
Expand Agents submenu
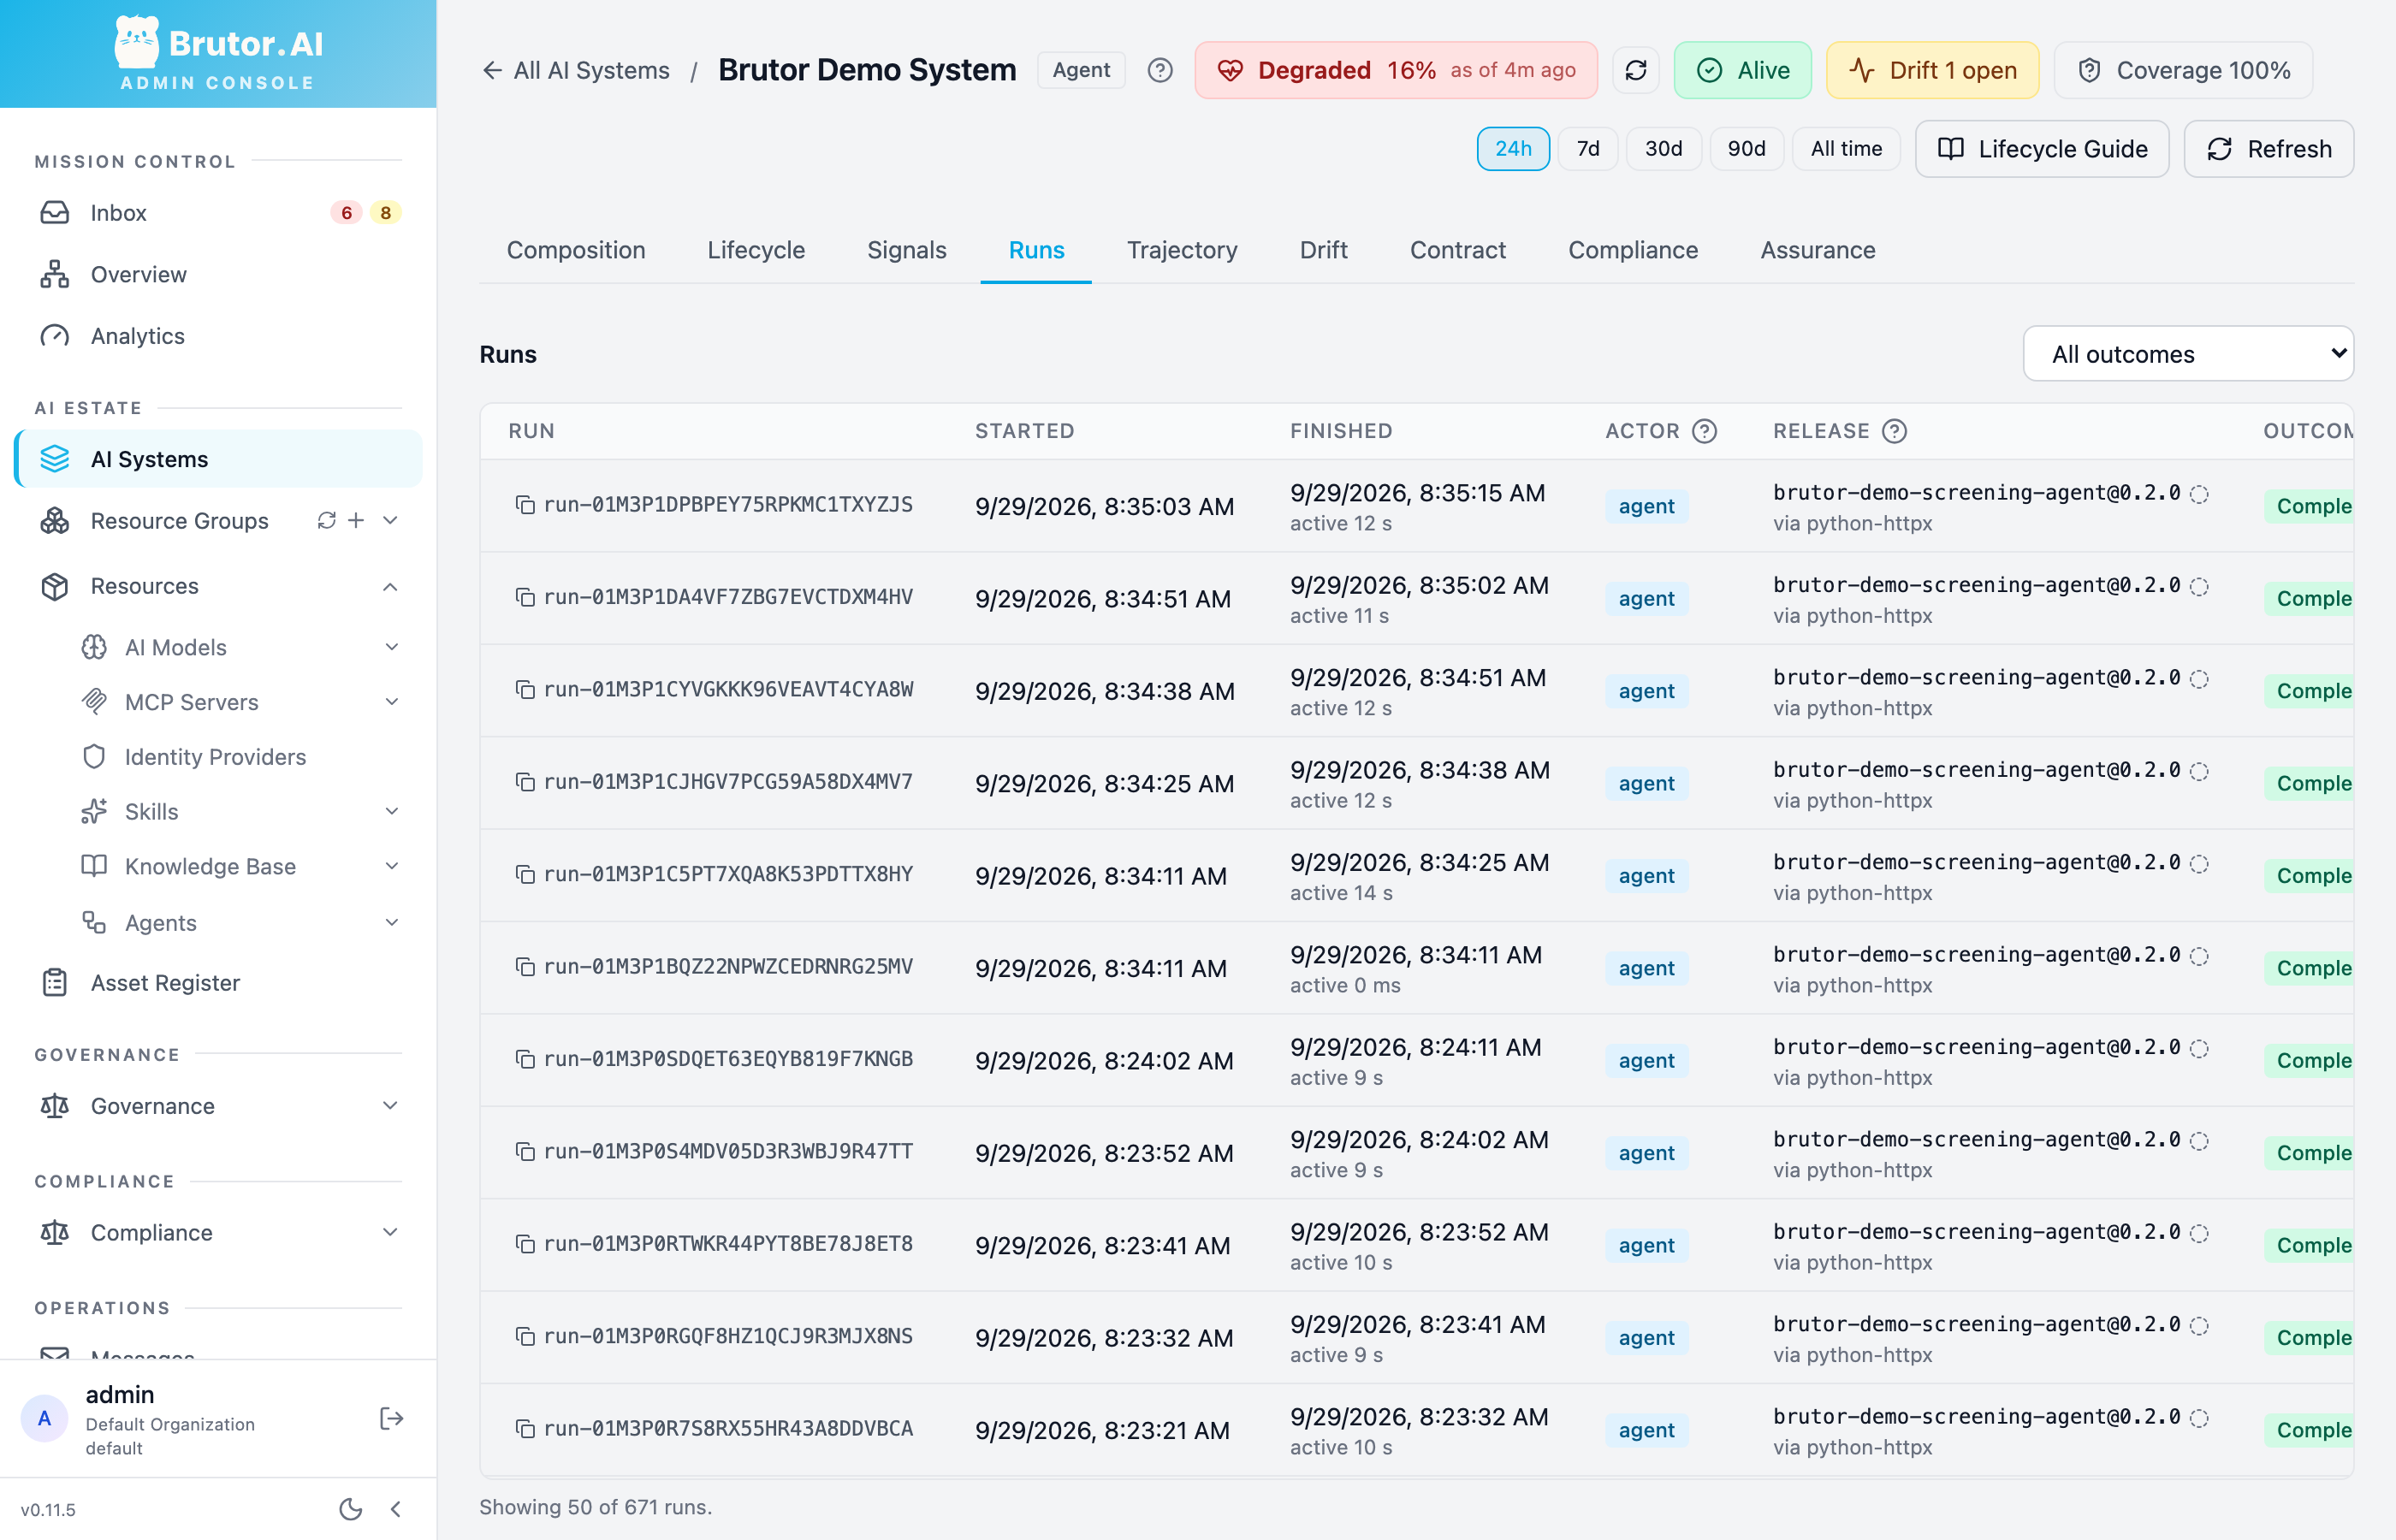pyautogui.click(x=392, y=922)
